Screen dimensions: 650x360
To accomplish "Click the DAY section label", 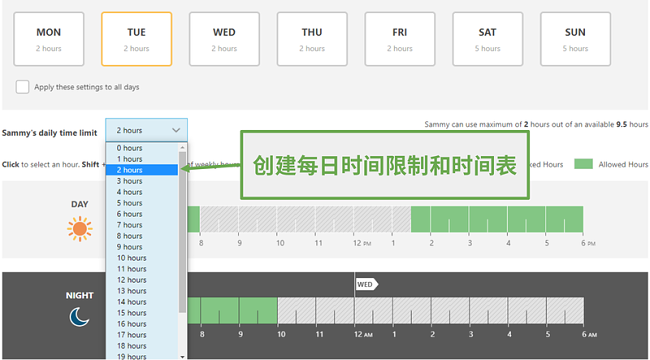I will (x=80, y=204).
